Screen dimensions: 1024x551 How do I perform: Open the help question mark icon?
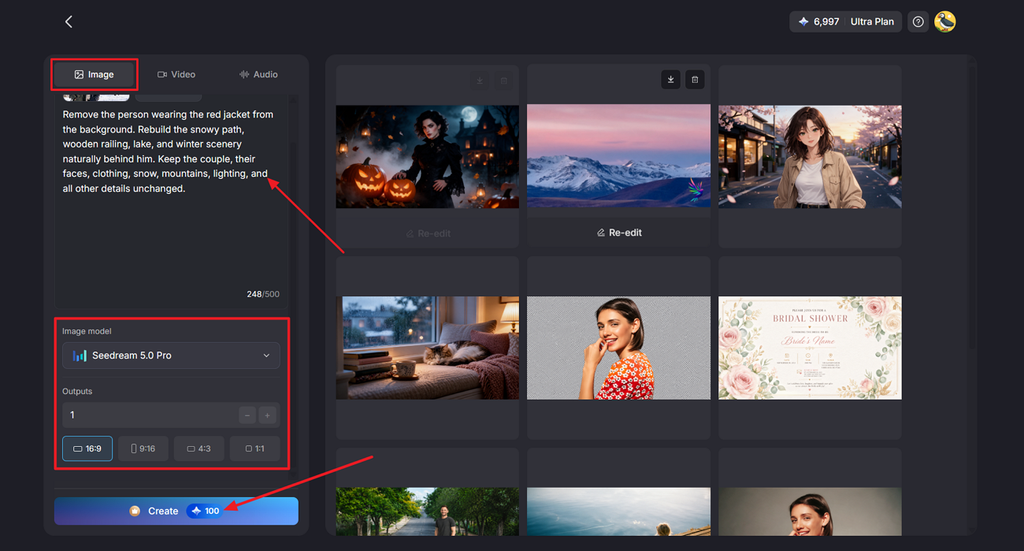click(918, 22)
